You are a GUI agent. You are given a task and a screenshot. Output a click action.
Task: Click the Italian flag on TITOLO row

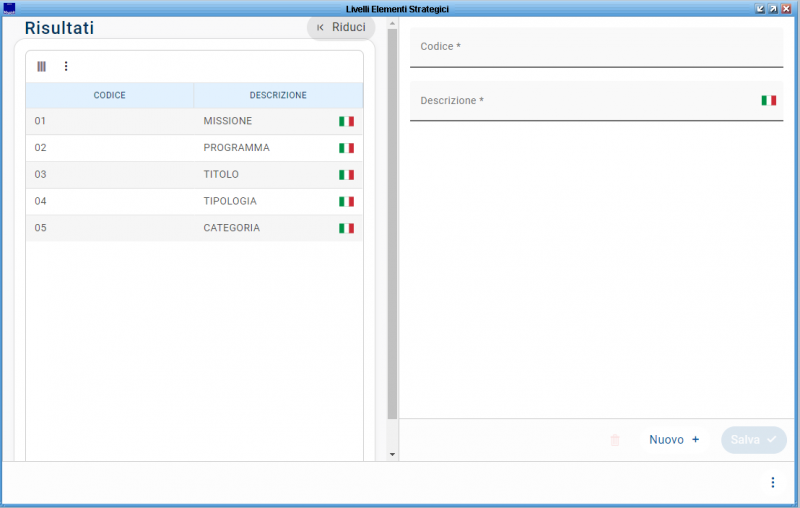click(x=346, y=175)
